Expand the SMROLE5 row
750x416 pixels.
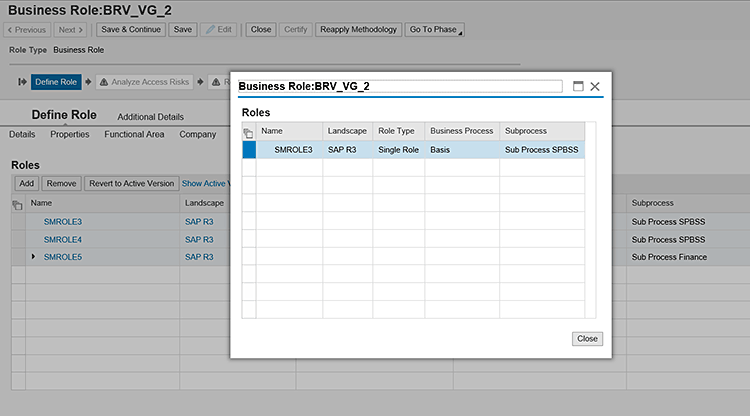pos(34,257)
